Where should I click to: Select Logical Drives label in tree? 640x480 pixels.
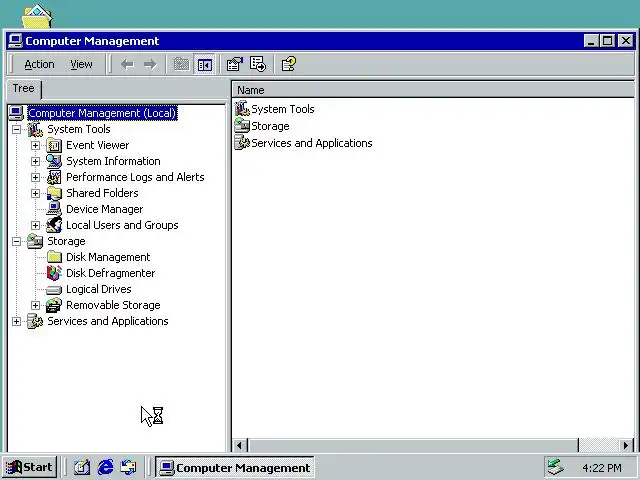(x=99, y=289)
